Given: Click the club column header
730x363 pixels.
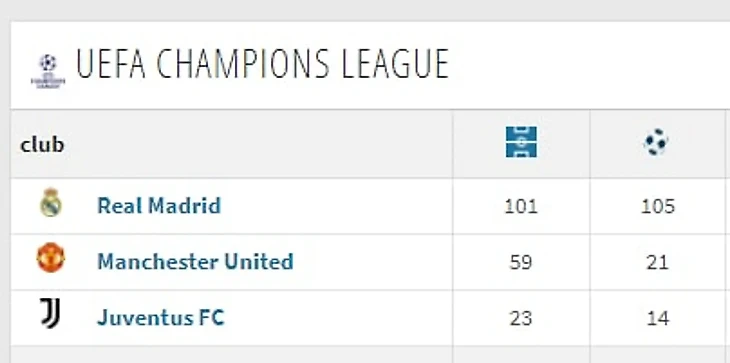Looking at the screenshot, I should click(42, 145).
